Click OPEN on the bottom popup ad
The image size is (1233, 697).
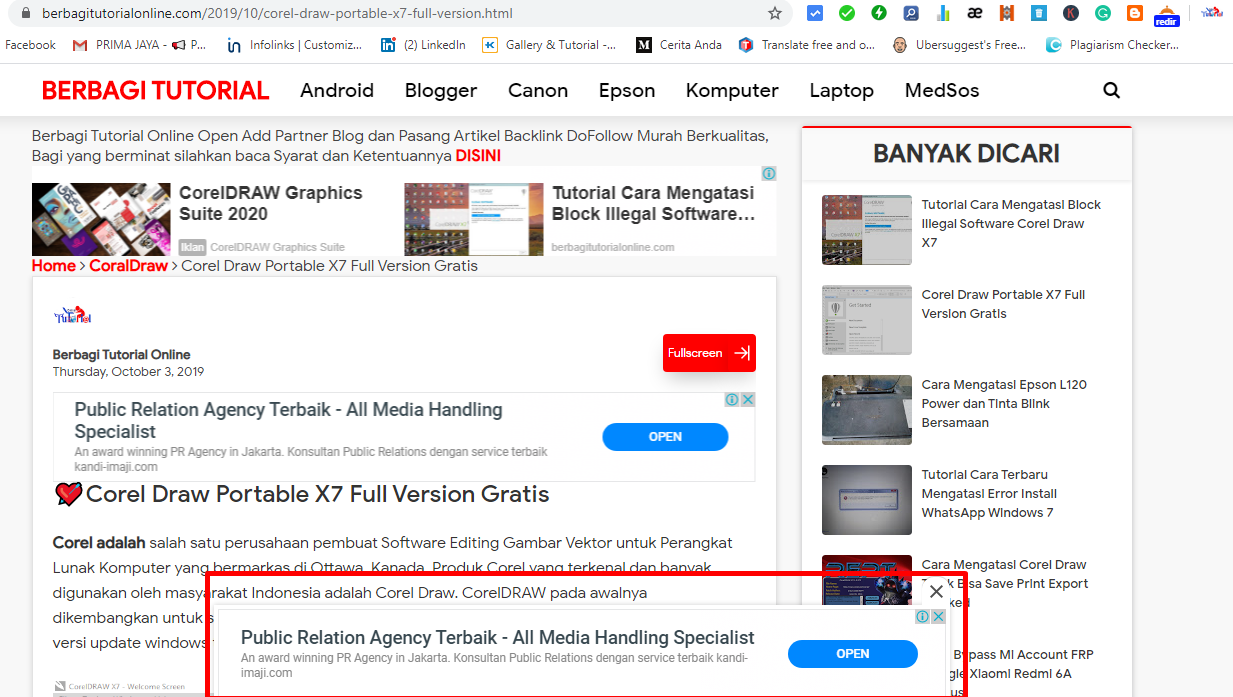[852, 654]
